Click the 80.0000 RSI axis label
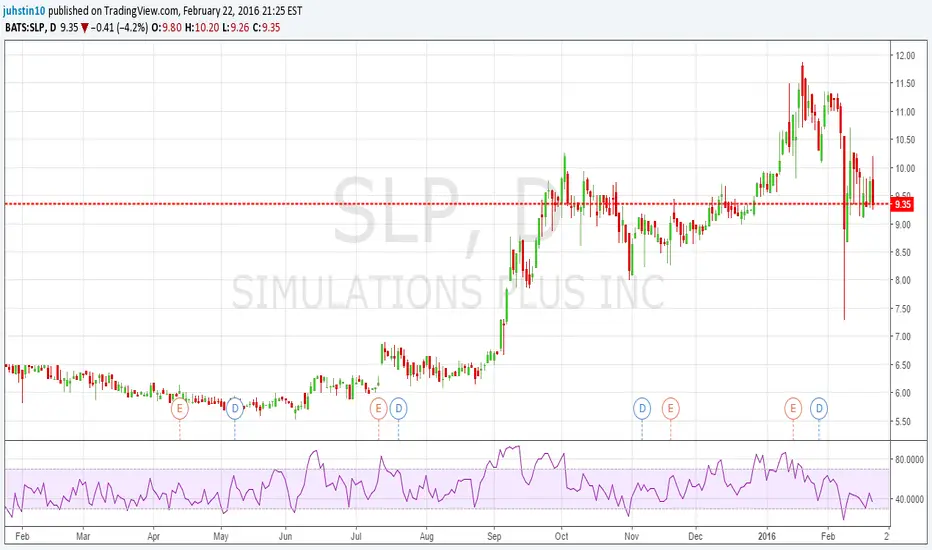This screenshot has height=550, width=932. (909, 460)
